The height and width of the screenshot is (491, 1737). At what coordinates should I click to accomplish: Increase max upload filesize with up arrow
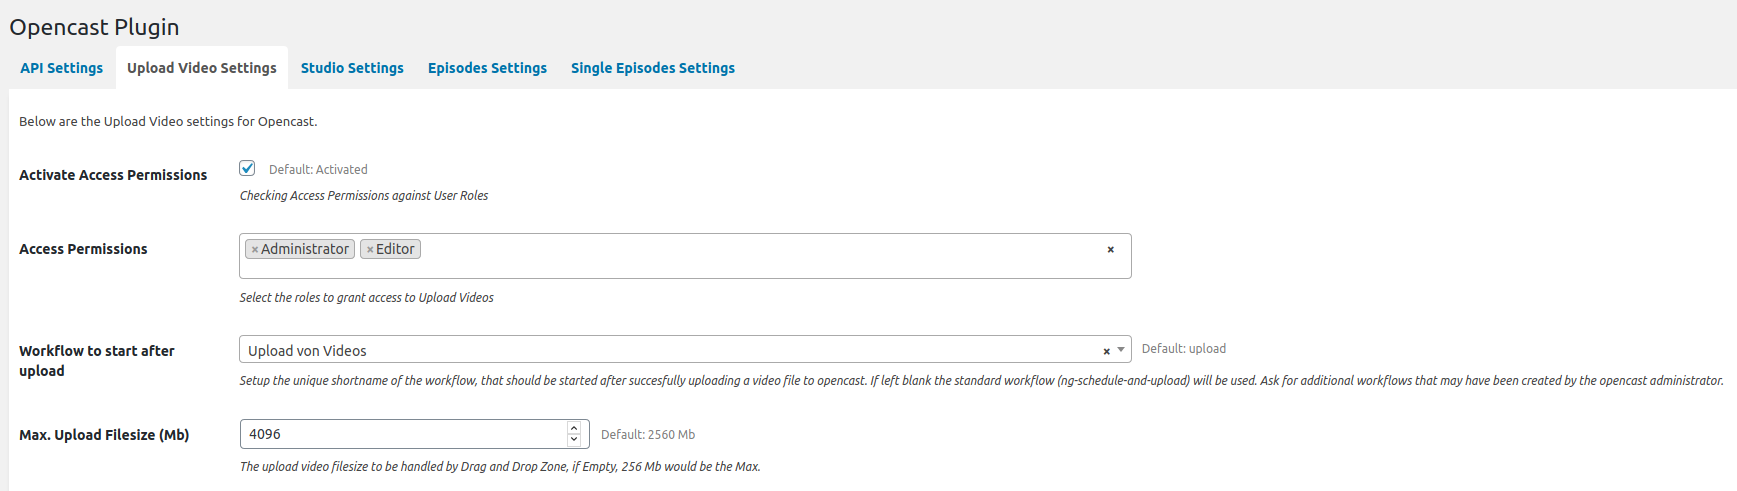pos(574,428)
